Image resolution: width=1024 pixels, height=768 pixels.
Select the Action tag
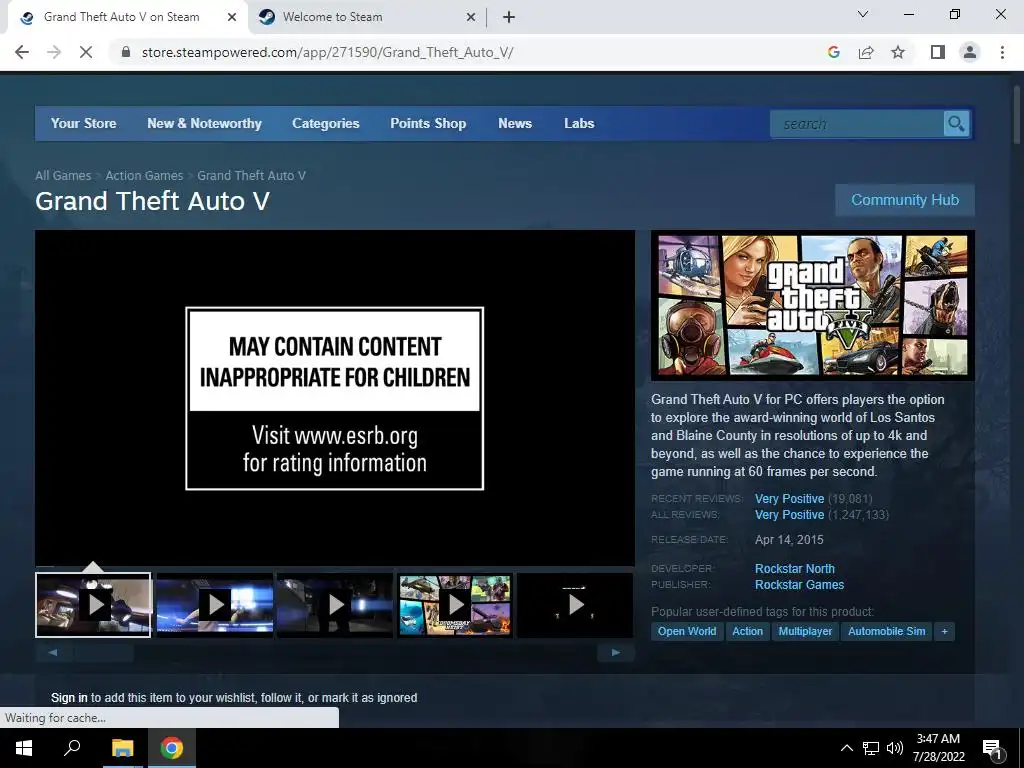(747, 632)
